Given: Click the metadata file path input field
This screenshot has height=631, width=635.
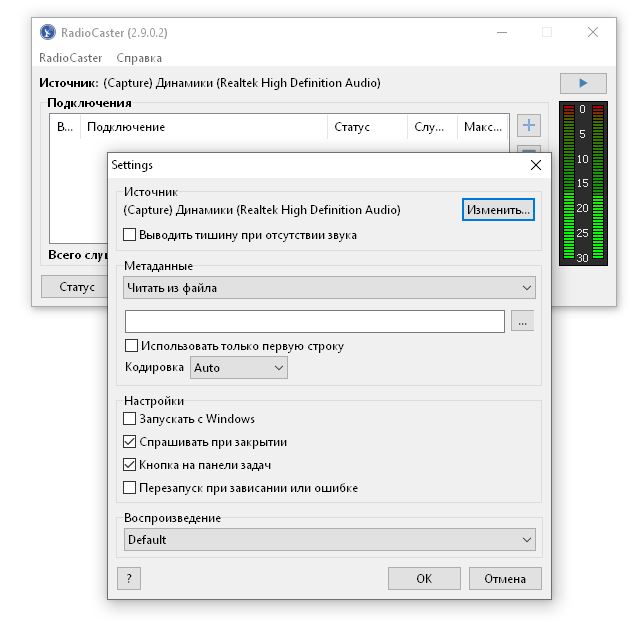Looking at the screenshot, I should [315, 321].
